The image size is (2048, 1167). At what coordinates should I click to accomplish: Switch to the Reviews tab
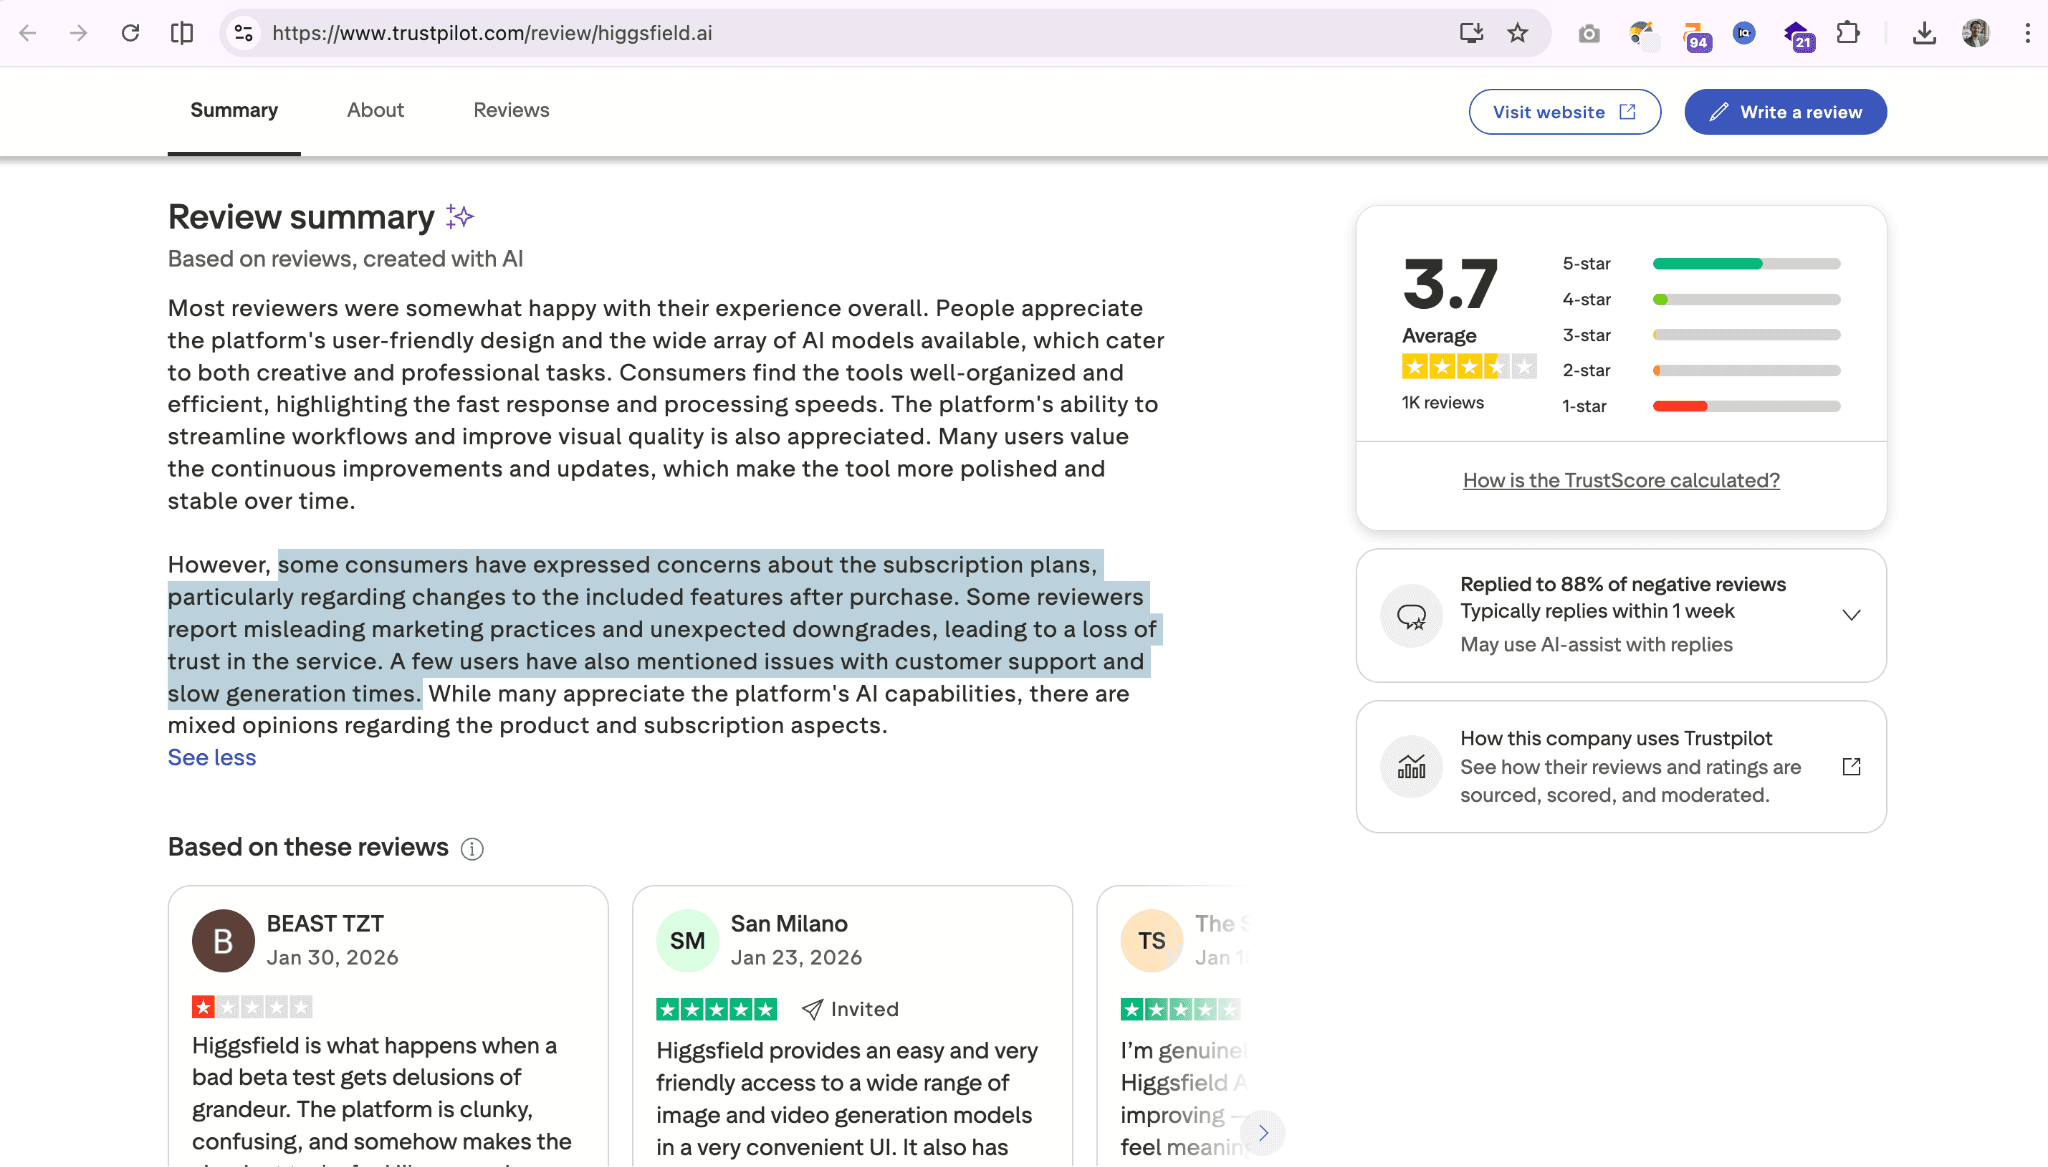pyautogui.click(x=511, y=110)
